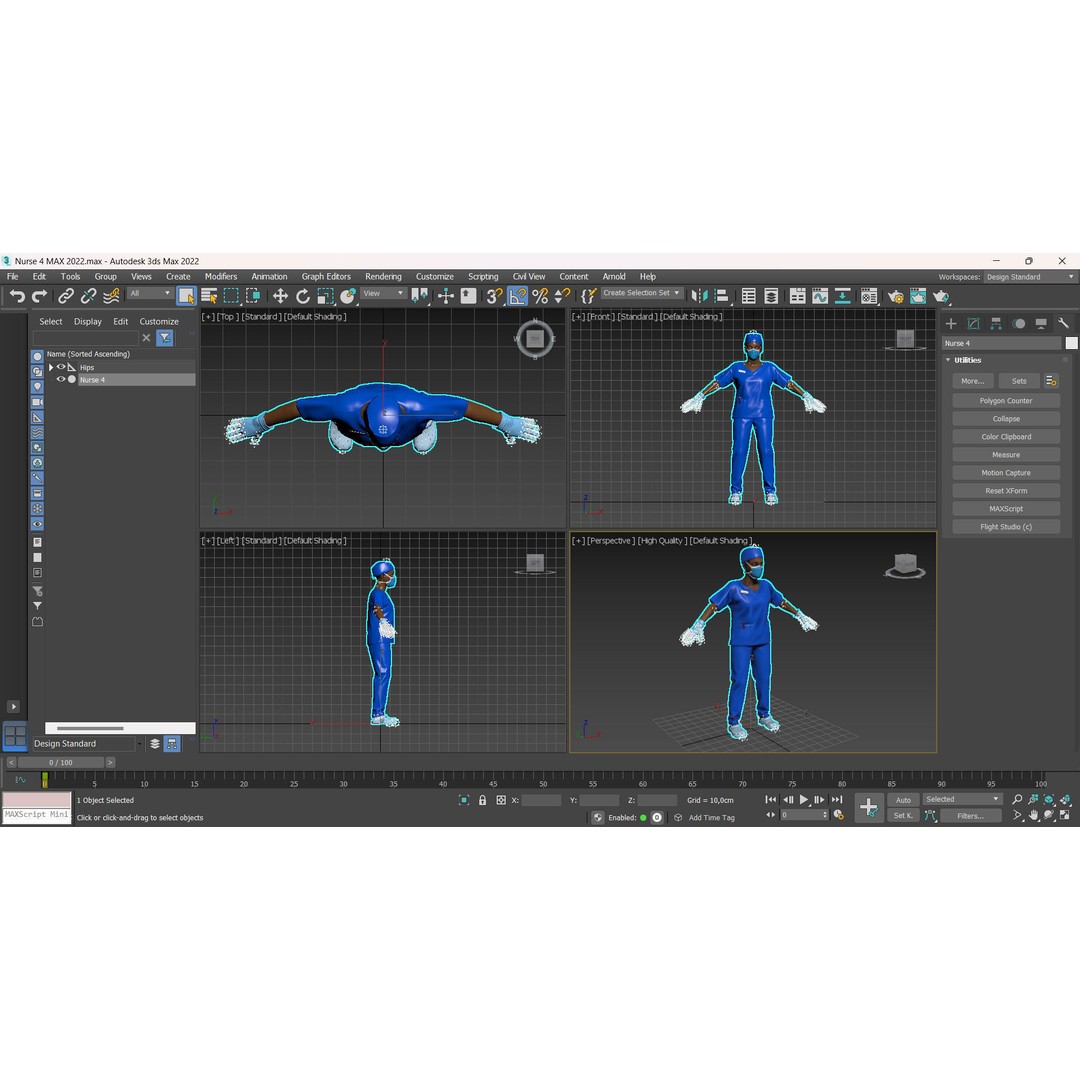Activate the Unlink Selection tool
Viewport: 1080px width, 1080px height.
[88, 296]
